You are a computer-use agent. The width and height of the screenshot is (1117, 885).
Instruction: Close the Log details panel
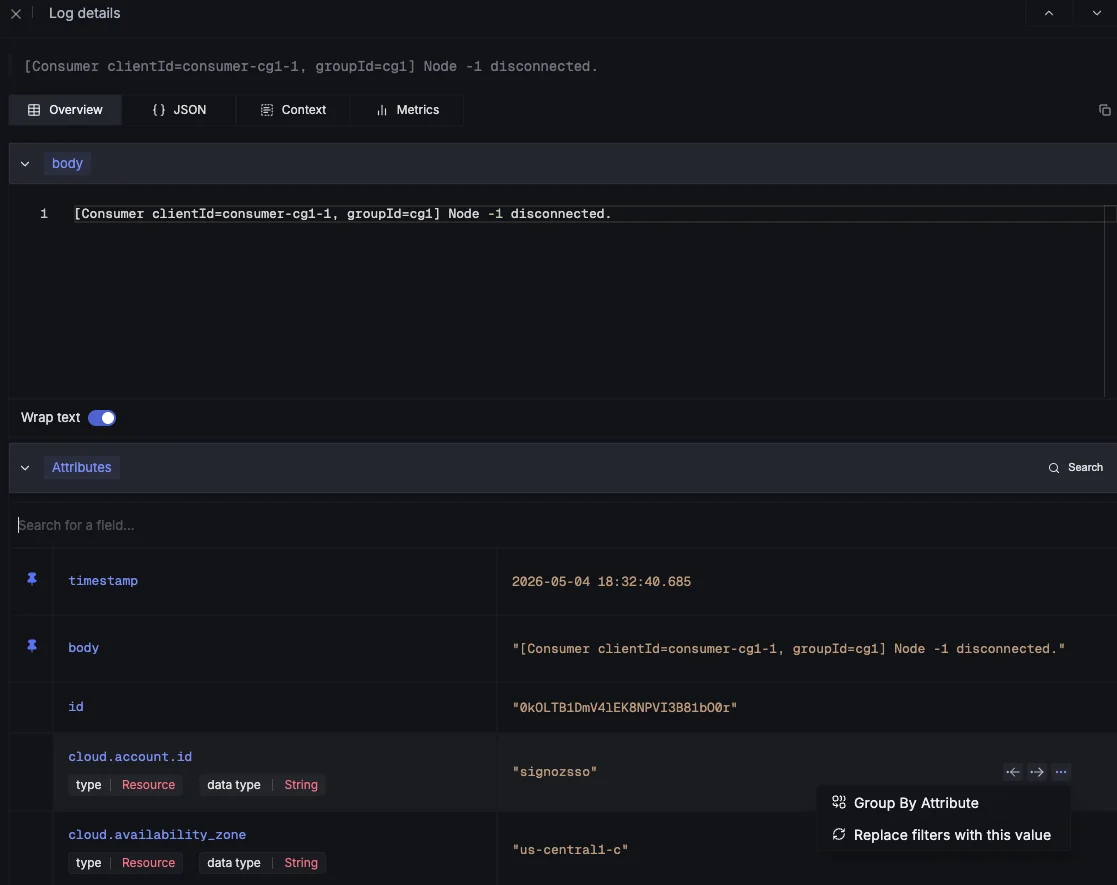[x=16, y=14]
